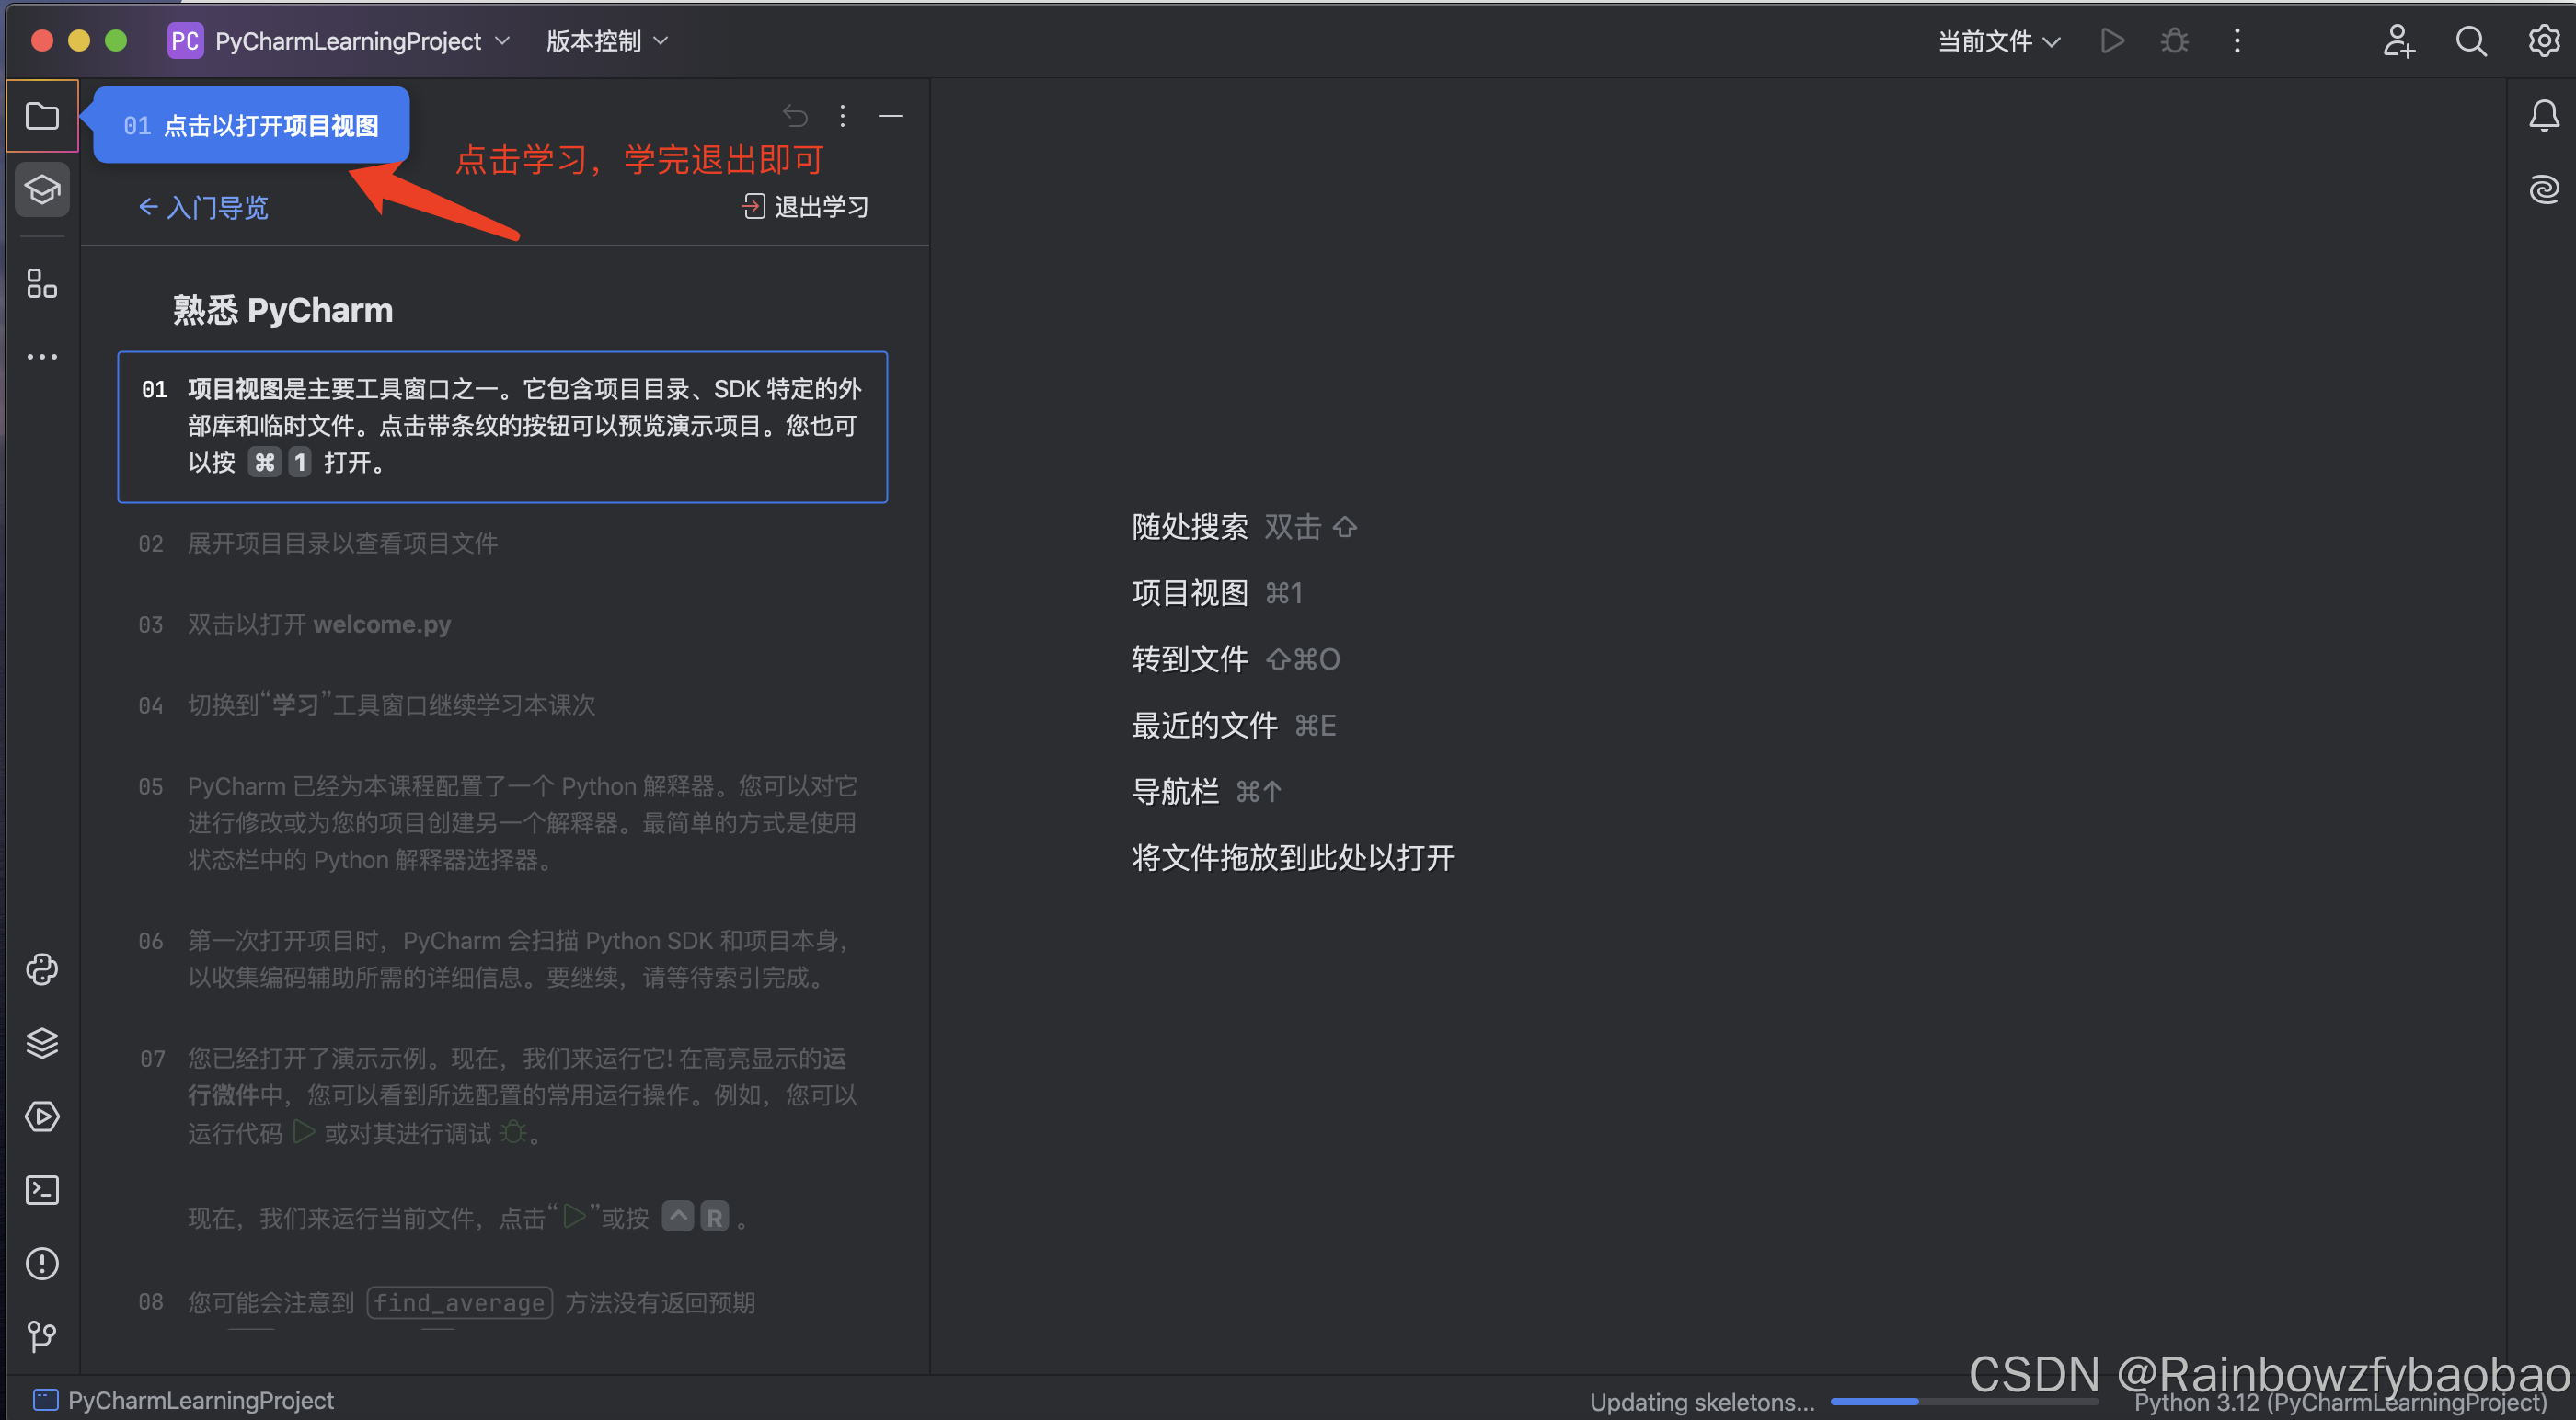Click the AI Assistant spiral icon
The image size is (2576, 1420).
2543,189
